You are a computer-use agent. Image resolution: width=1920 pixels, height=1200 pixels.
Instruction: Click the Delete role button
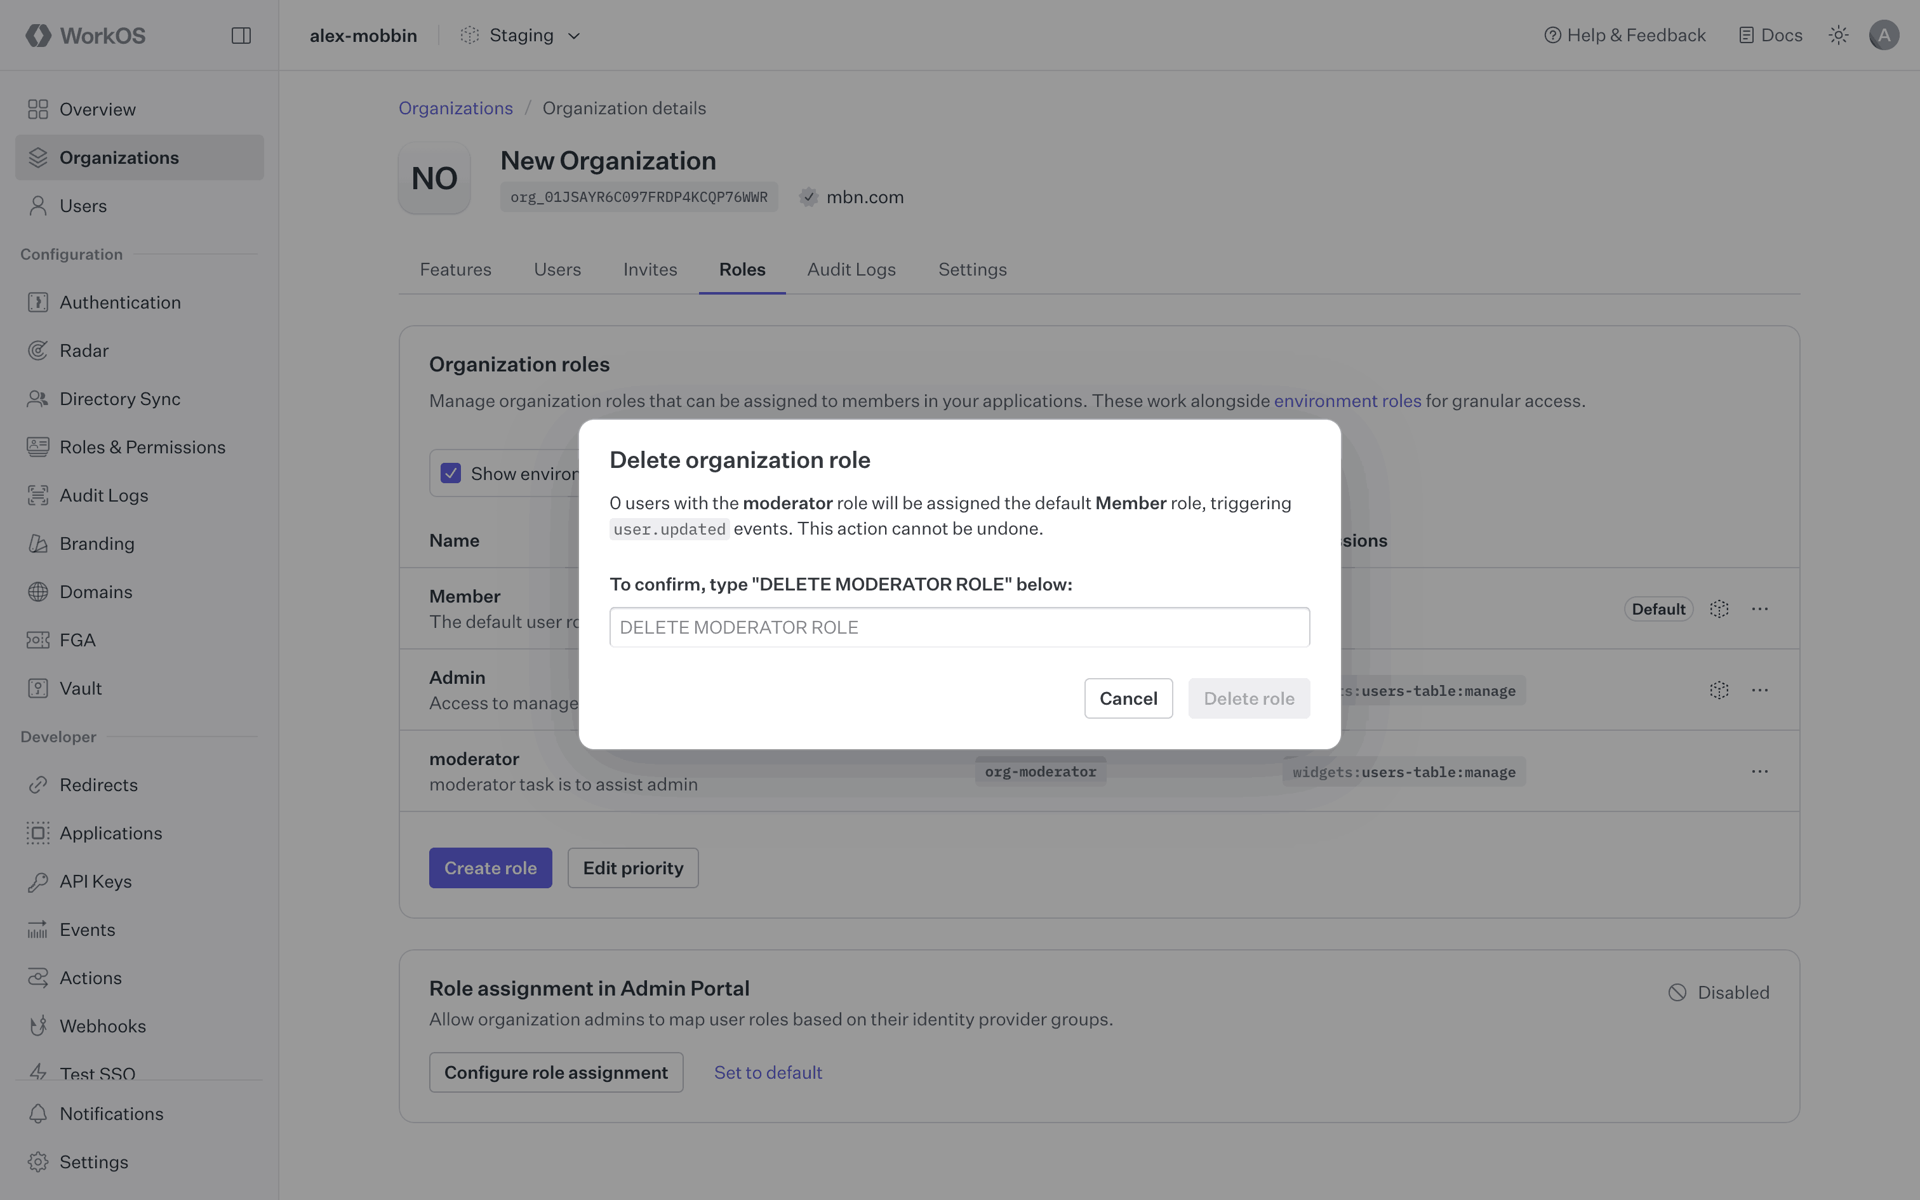1248,698
